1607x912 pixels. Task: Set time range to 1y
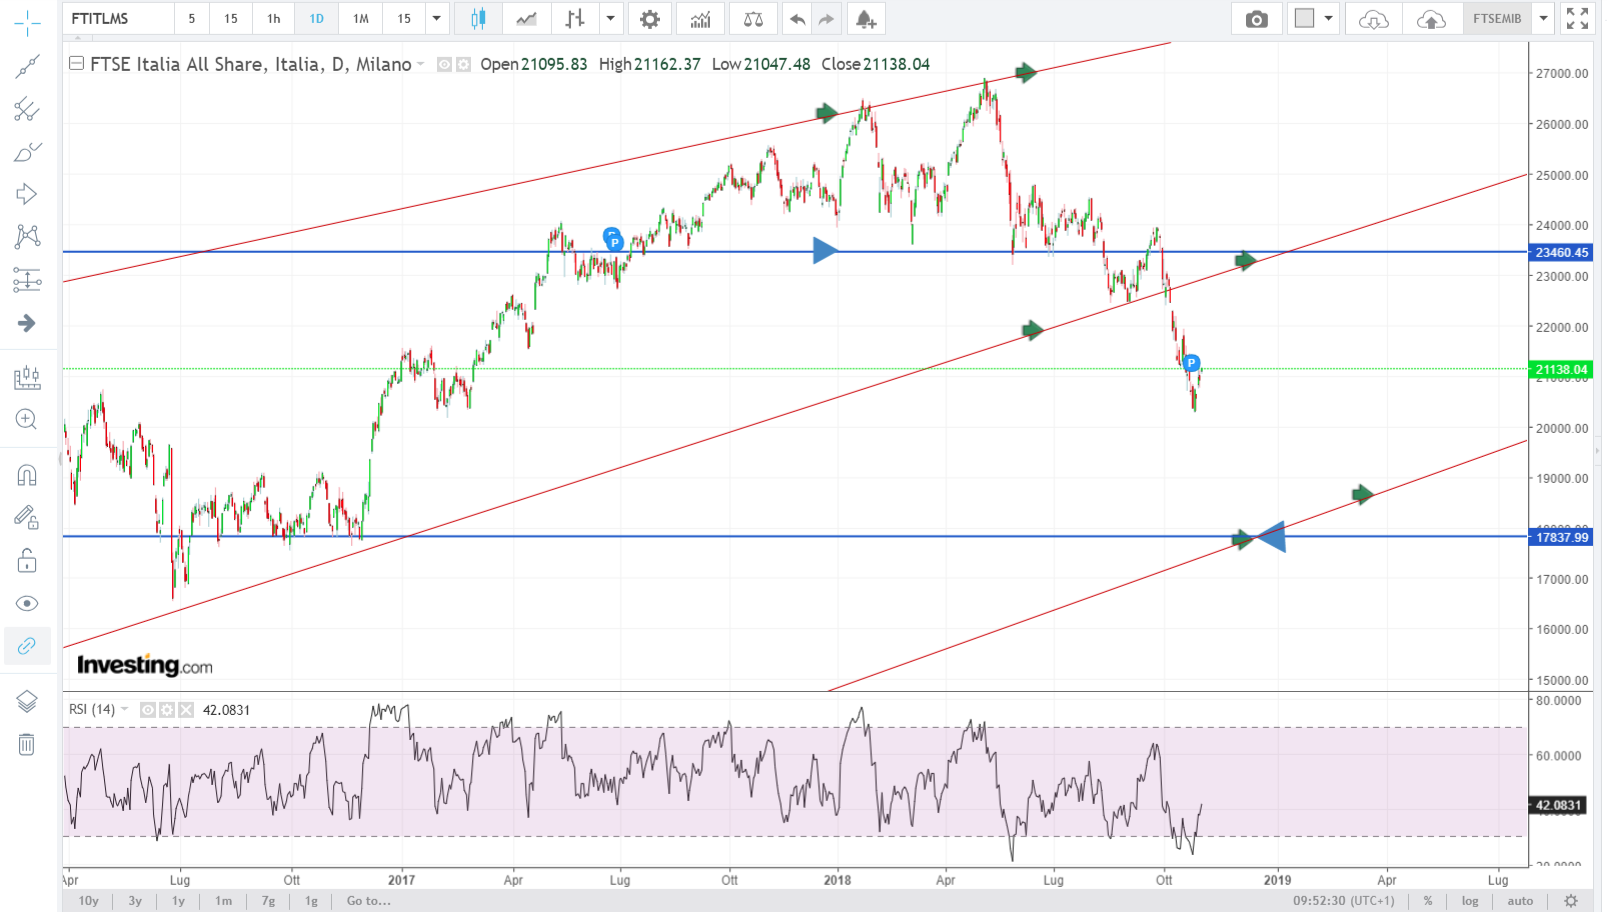pyautogui.click(x=179, y=901)
